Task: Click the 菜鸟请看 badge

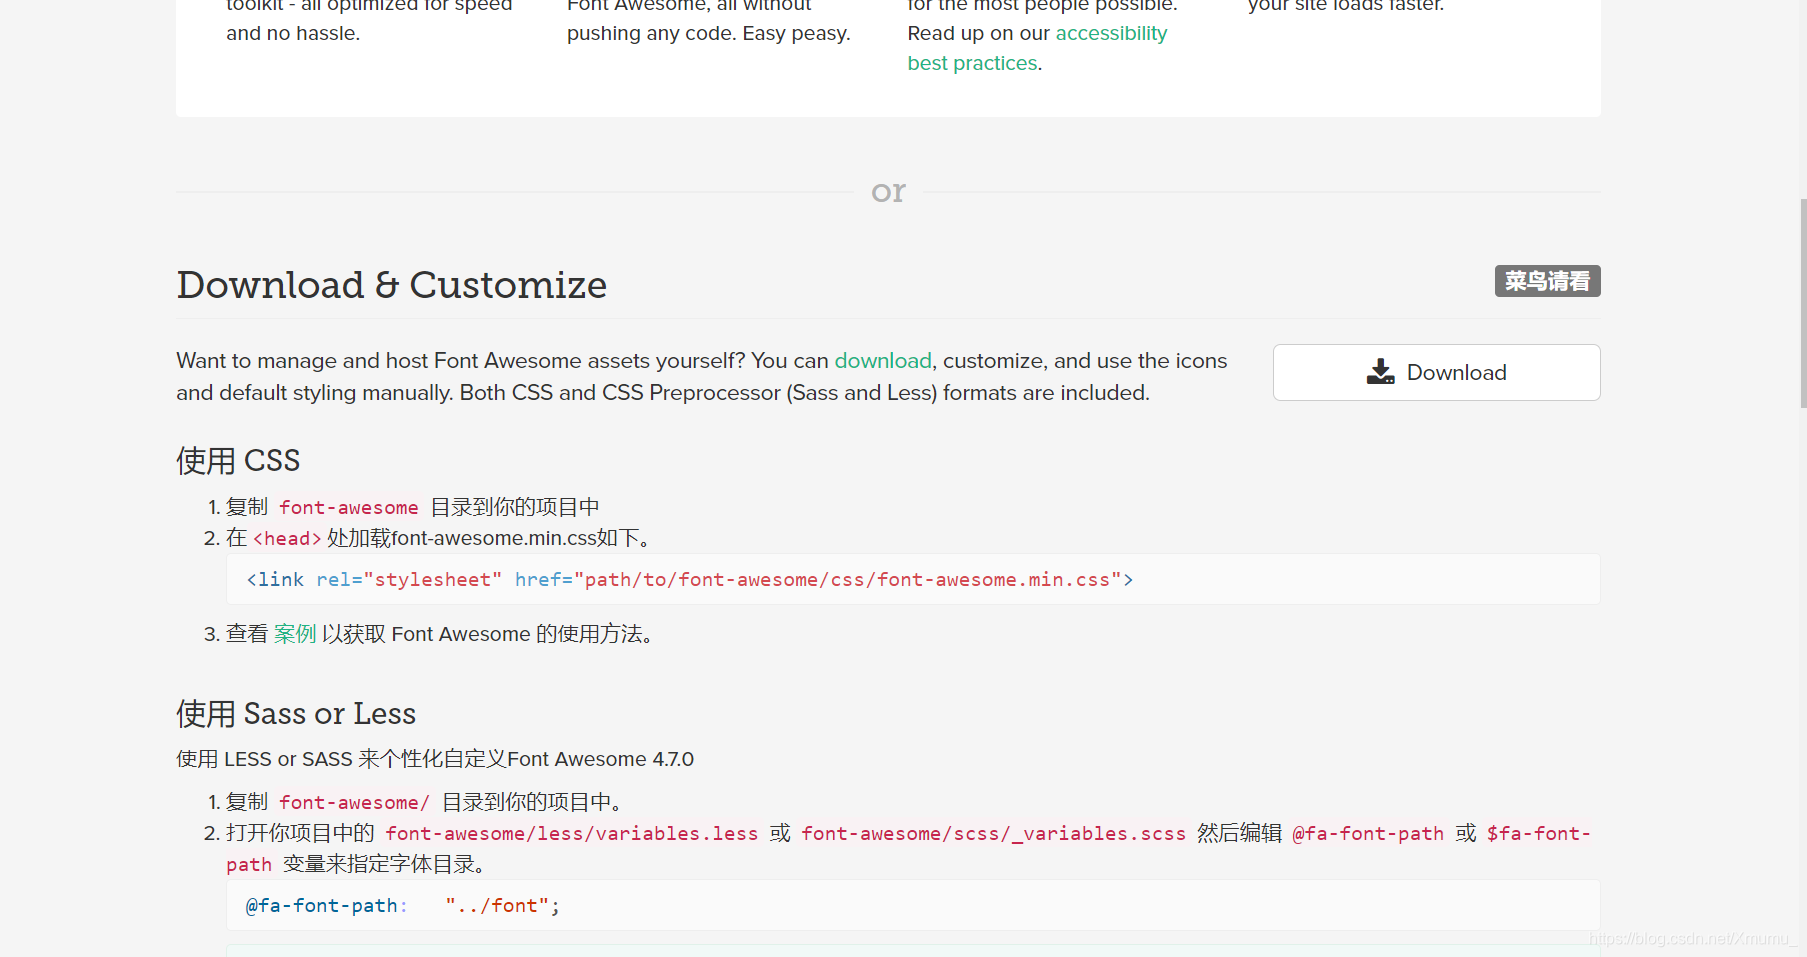Action: [x=1547, y=281]
